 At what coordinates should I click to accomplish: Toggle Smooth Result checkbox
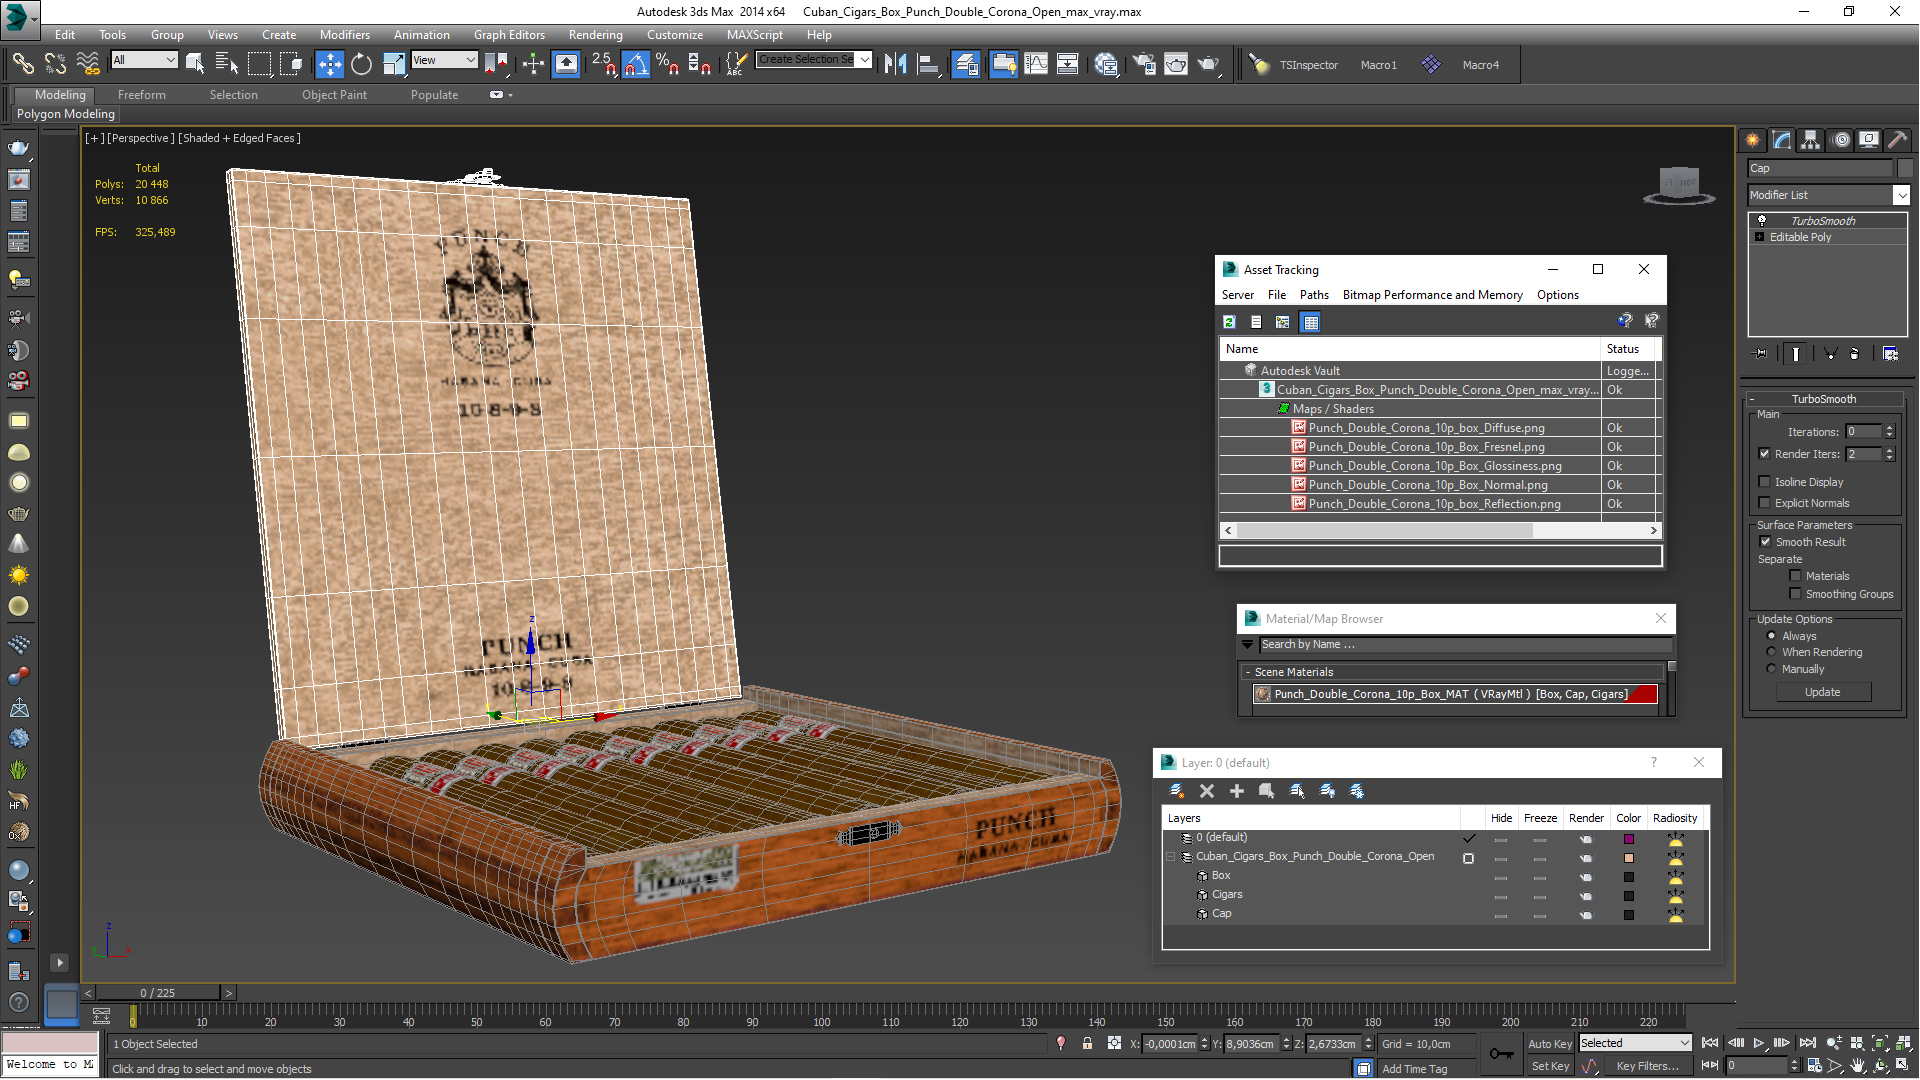pyautogui.click(x=1765, y=542)
